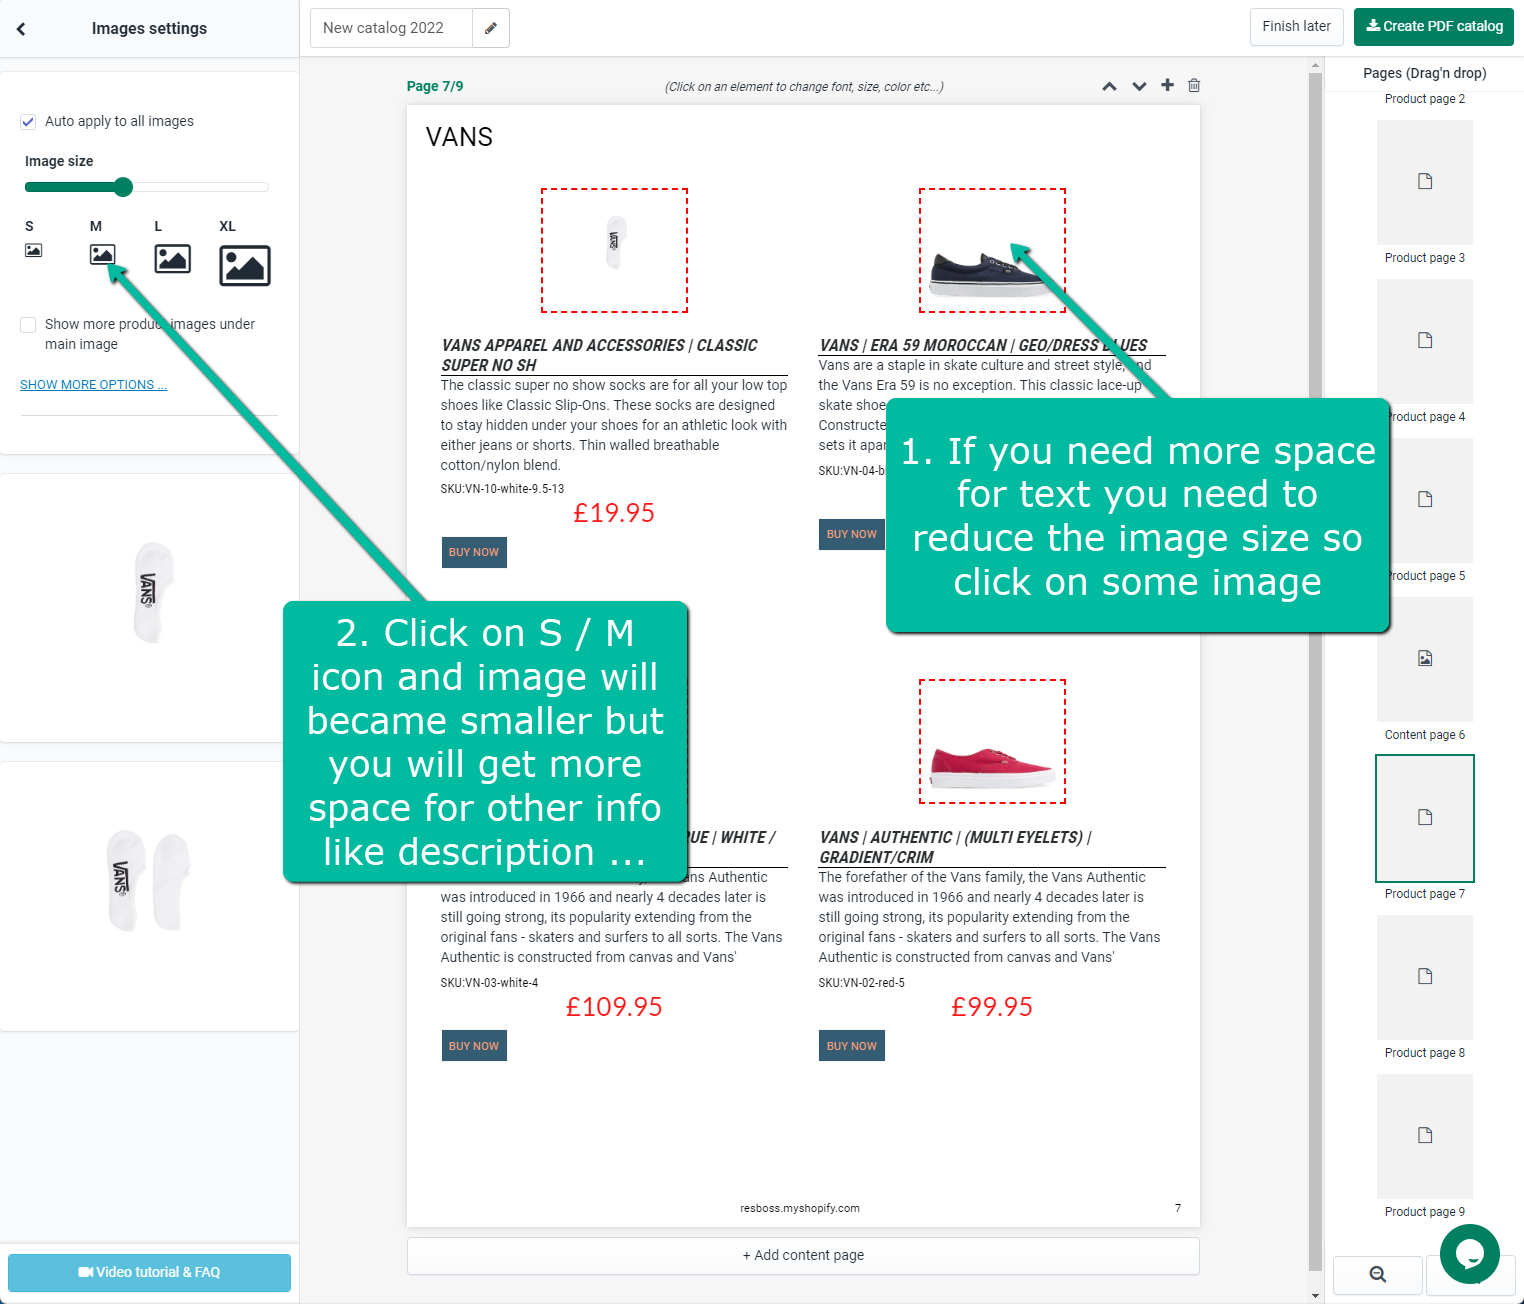Click Create PDF catalog button
The height and width of the screenshot is (1304, 1524).
(x=1434, y=27)
